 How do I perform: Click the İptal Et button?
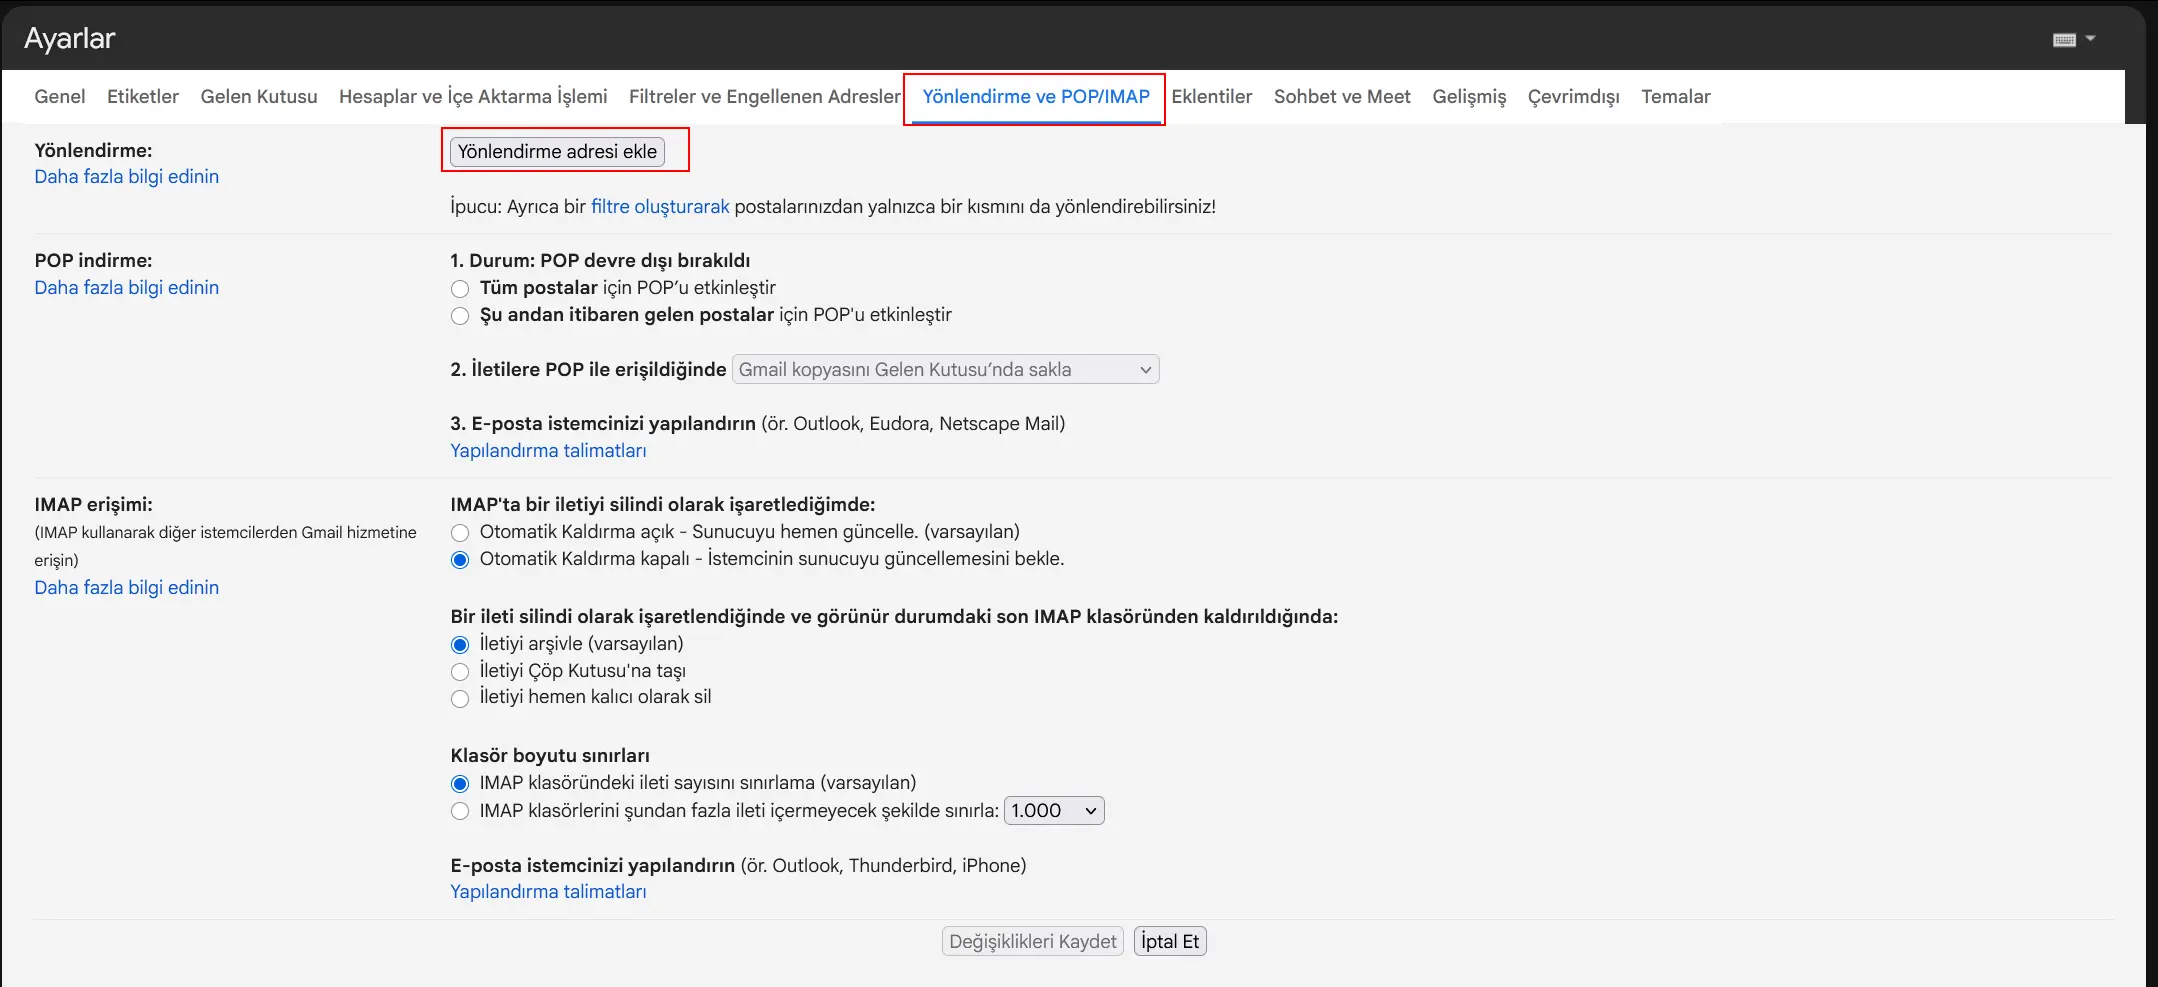[1170, 941]
